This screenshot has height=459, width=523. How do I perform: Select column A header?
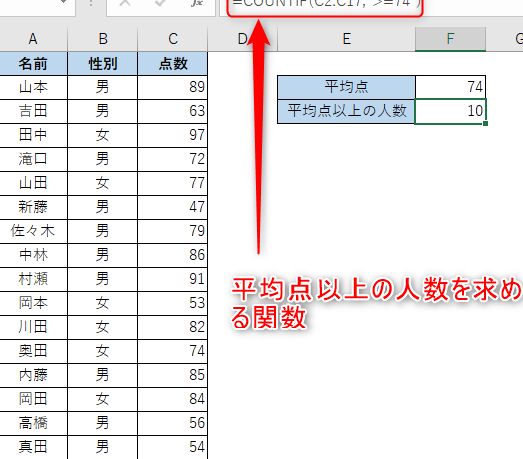tap(33, 39)
